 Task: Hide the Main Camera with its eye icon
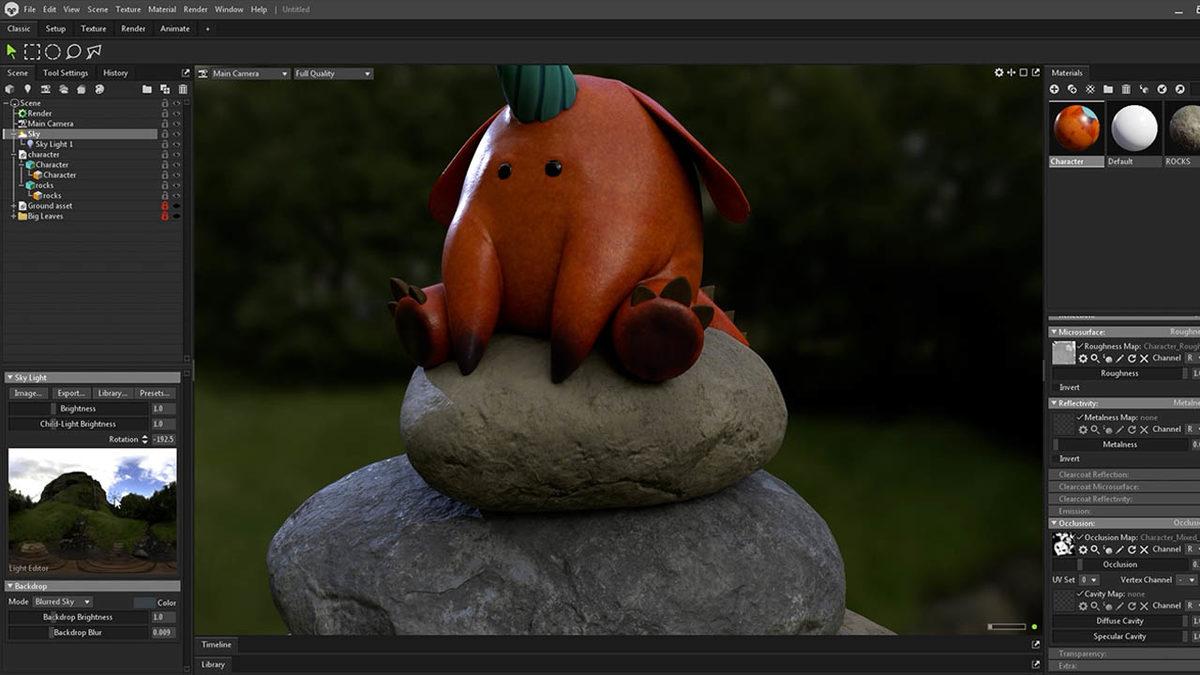(x=177, y=124)
